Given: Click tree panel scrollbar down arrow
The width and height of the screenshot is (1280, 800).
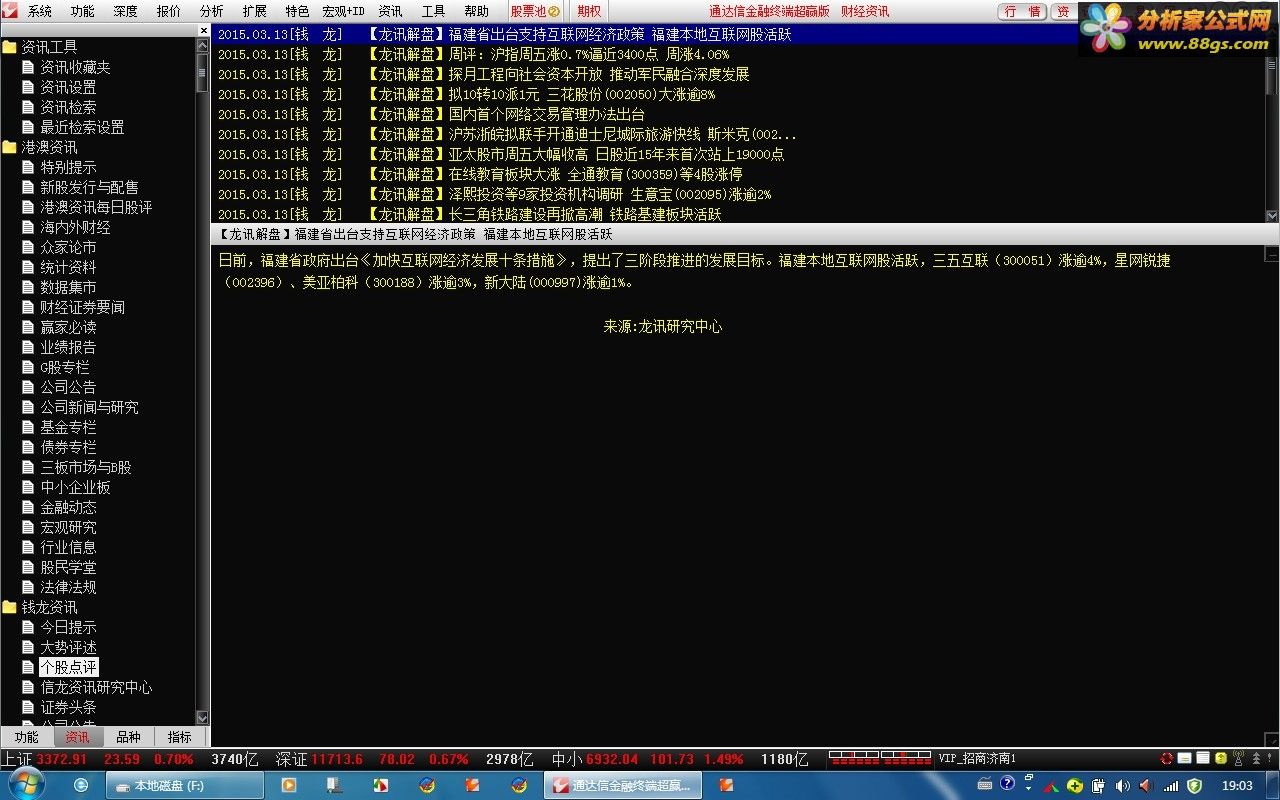Looking at the screenshot, I should pyautogui.click(x=202, y=718).
